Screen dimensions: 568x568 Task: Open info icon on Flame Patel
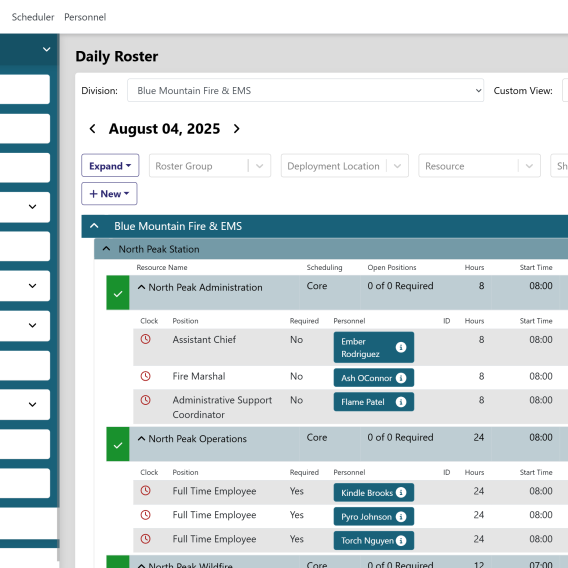point(401,402)
